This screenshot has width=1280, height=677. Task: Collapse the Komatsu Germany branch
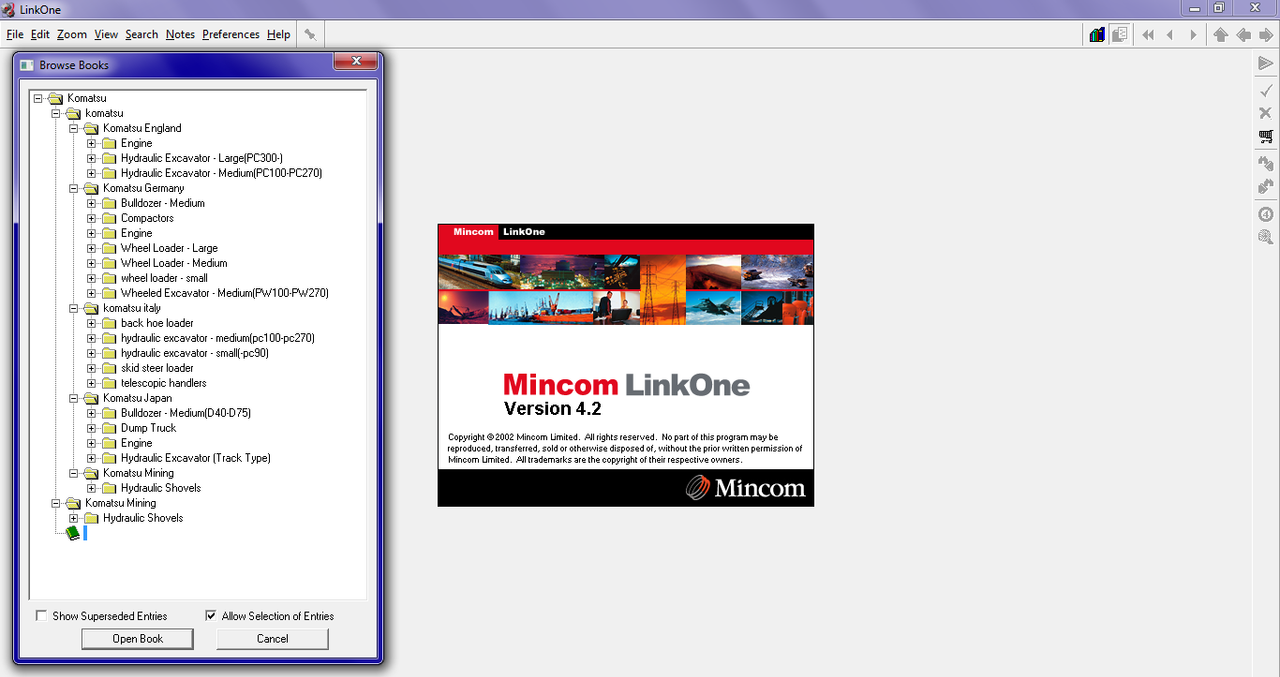click(73, 188)
